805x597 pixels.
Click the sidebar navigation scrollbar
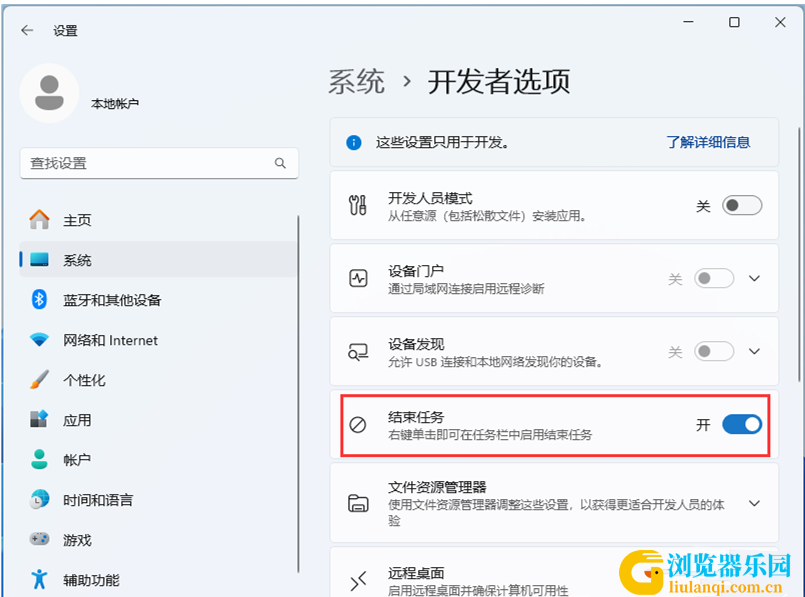coord(298,394)
